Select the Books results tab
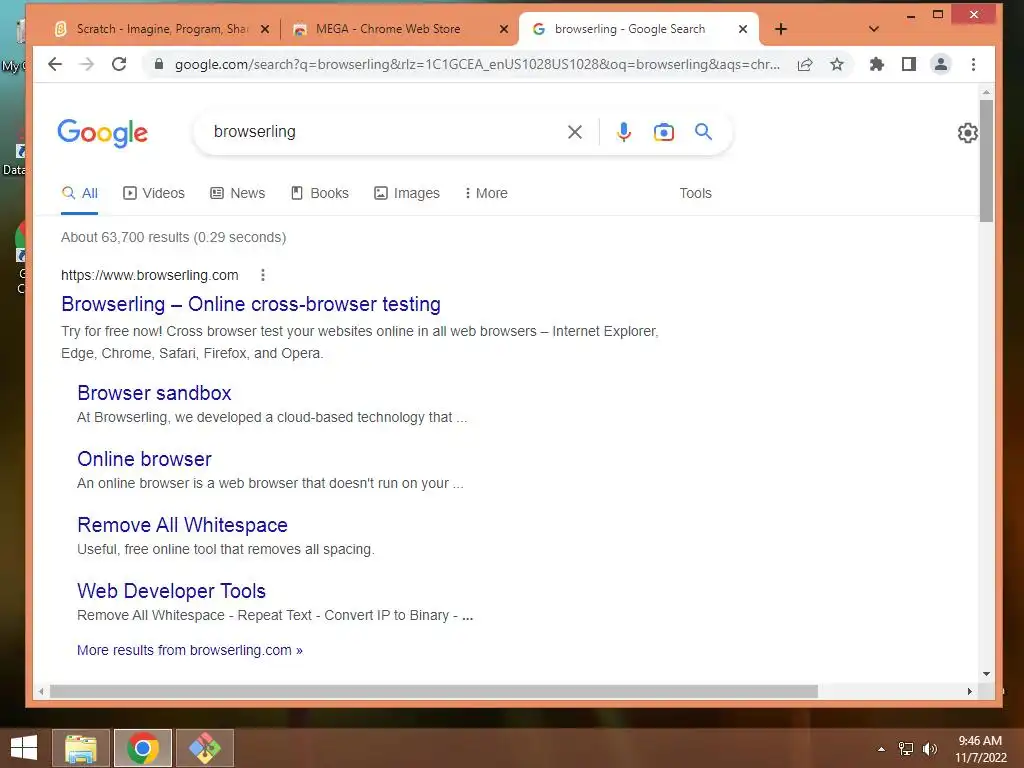1024x768 pixels. pos(320,193)
